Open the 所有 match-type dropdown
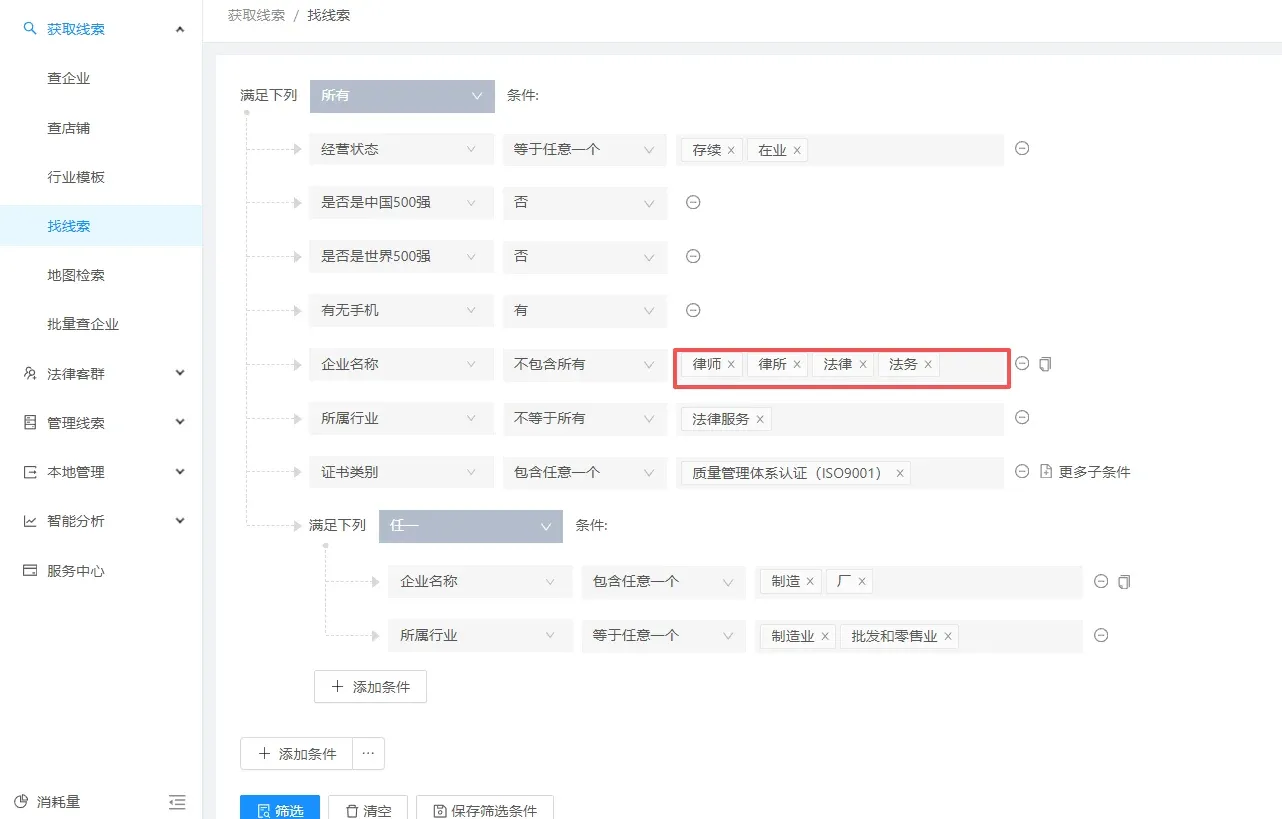Image resolution: width=1282 pixels, height=819 pixels. [402, 95]
